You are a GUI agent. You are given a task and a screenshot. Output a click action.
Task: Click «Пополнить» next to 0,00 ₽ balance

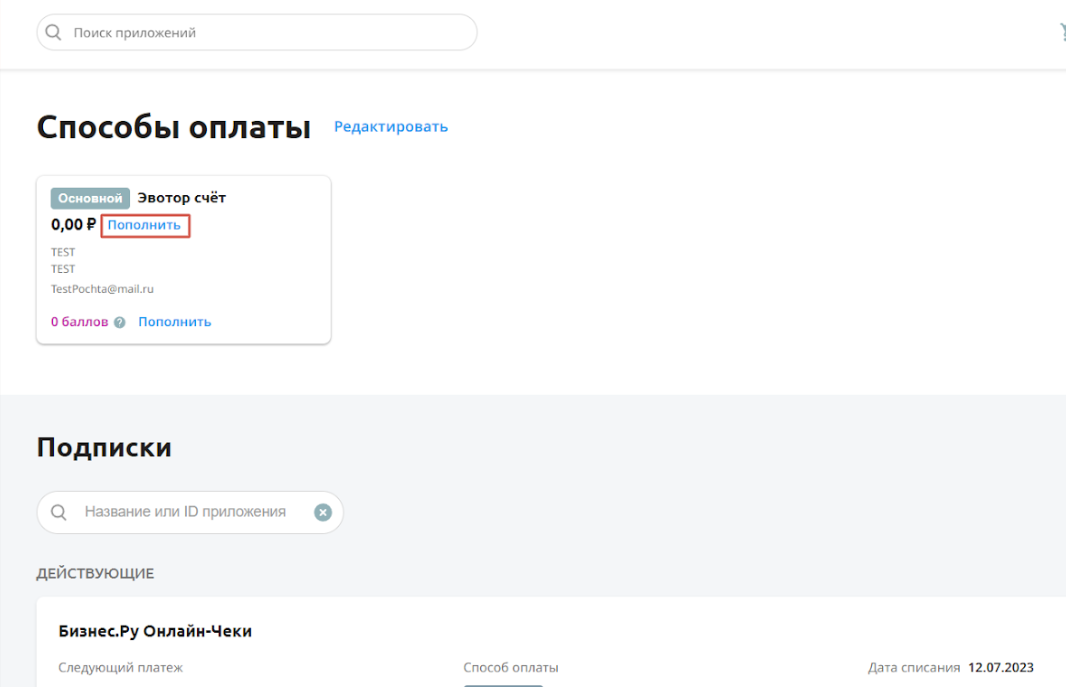click(145, 225)
